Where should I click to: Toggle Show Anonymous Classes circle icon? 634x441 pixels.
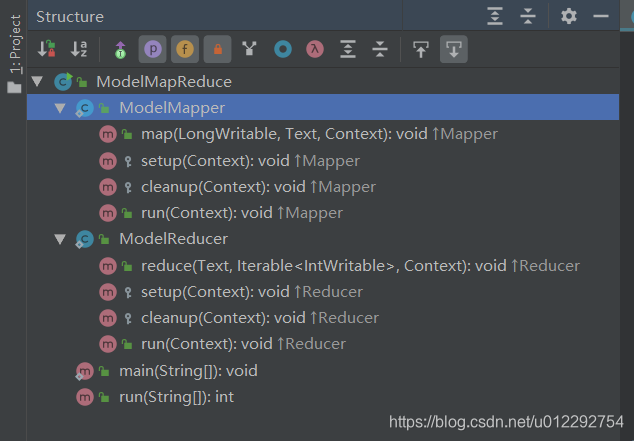point(283,49)
